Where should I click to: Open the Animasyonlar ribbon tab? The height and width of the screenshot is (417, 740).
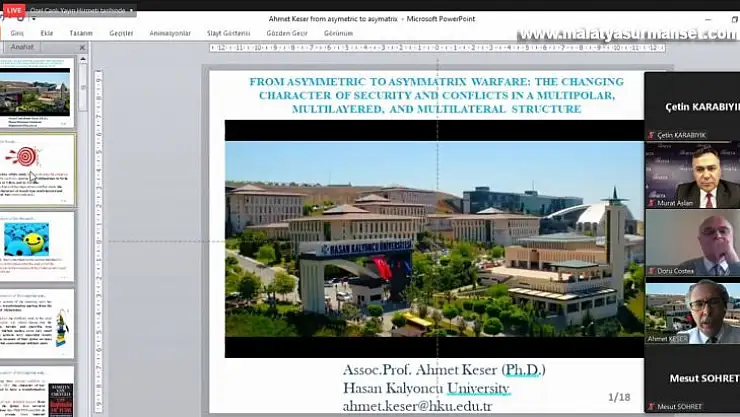pyautogui.click(x=170, y=33)
